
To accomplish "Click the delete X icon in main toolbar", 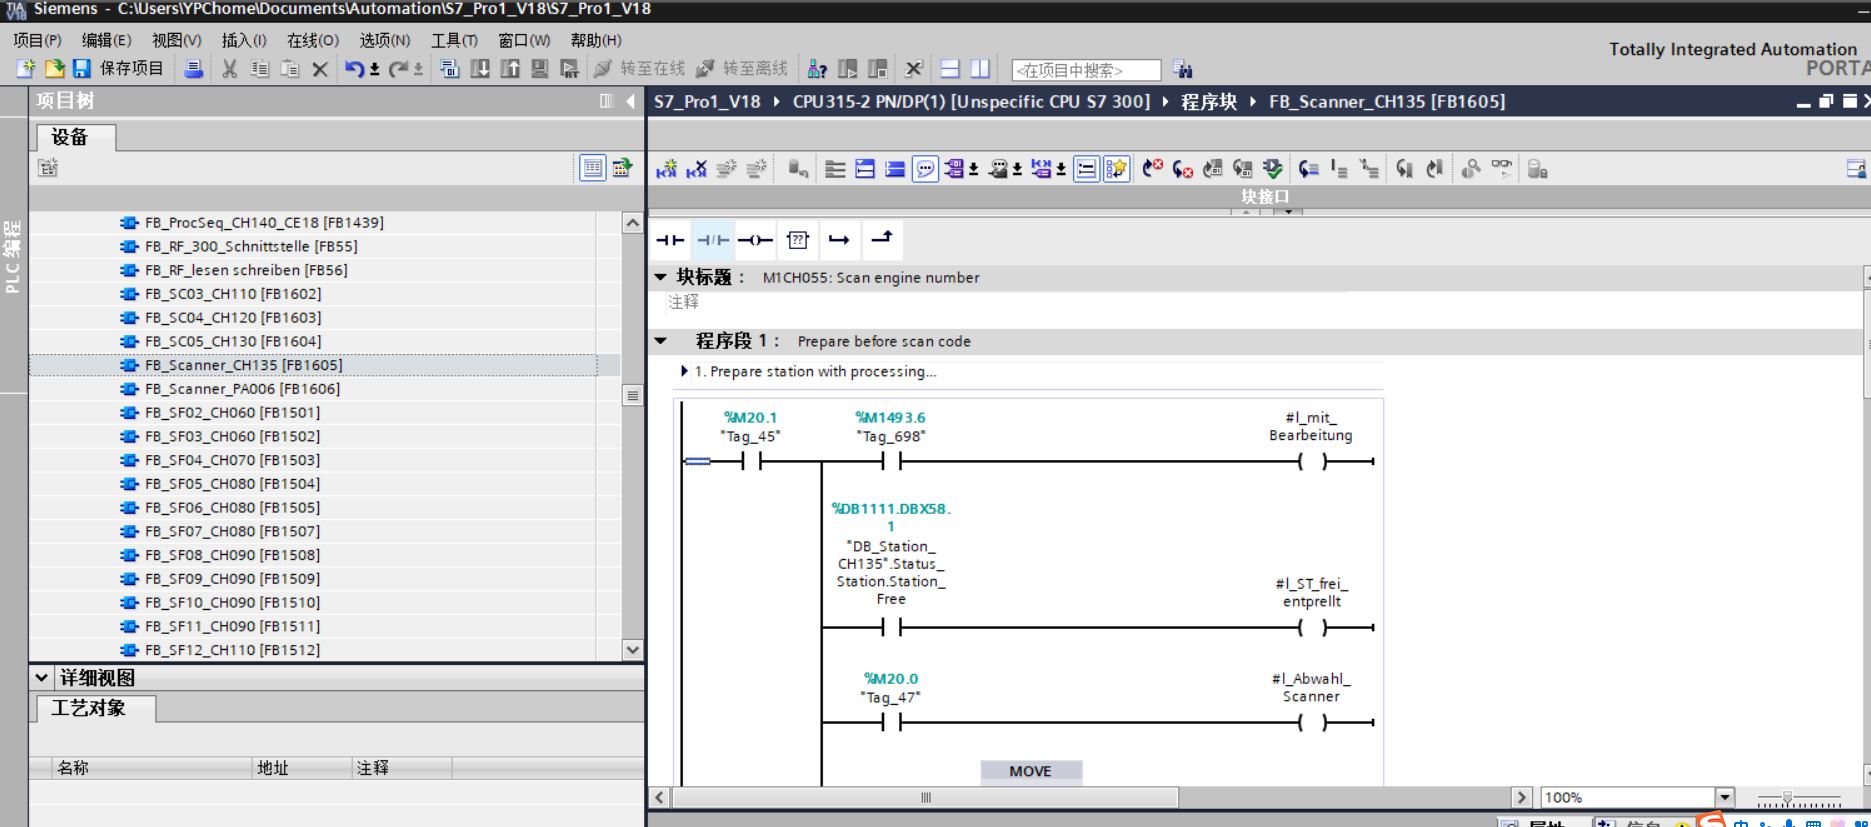I will pyautogui.click(x=320, y=69).
